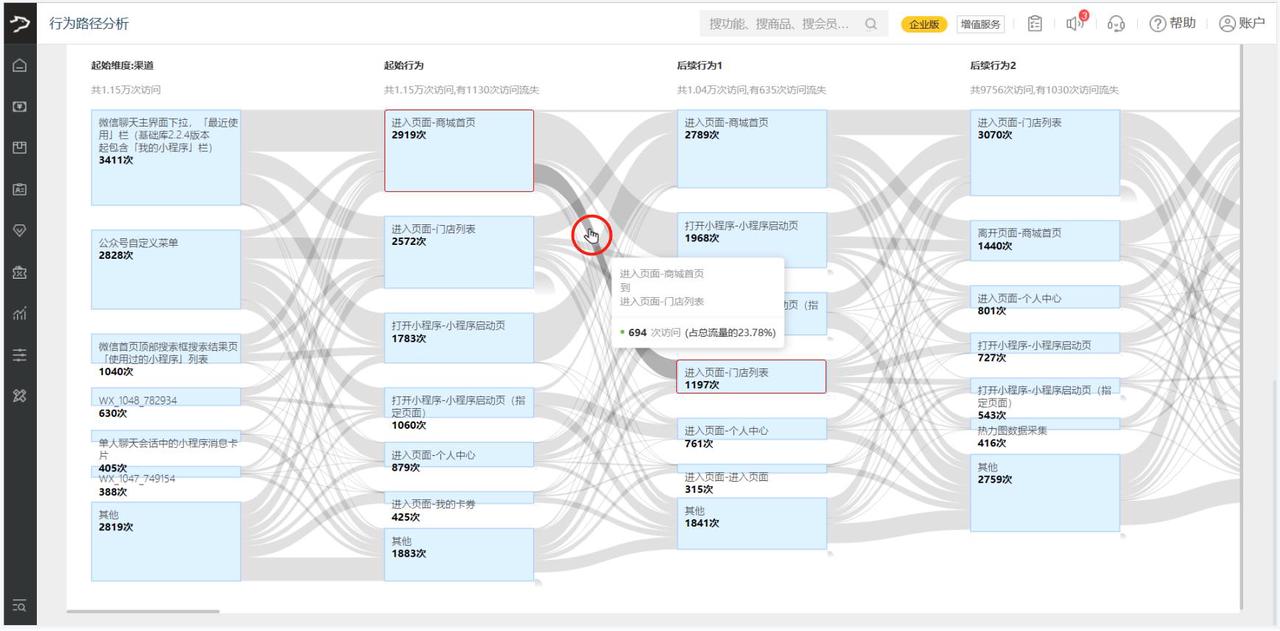The image size is (1280, 631).
Task: Select the 进入页面-个人中心 879次 node
Action: click(459, 455)
